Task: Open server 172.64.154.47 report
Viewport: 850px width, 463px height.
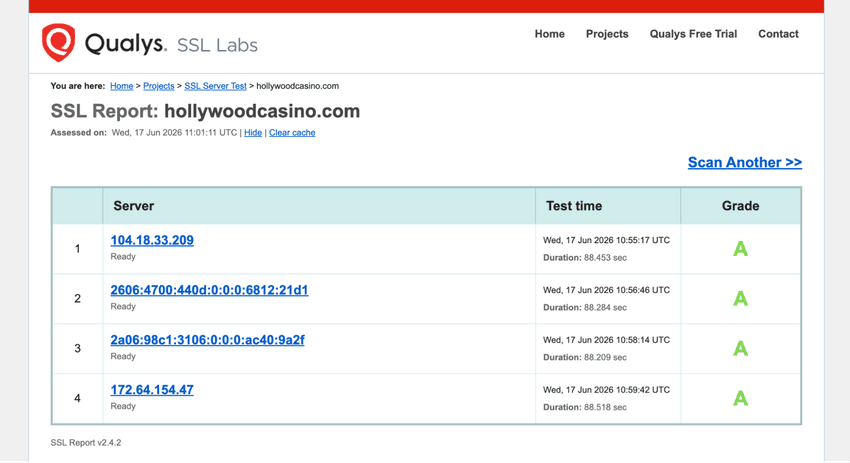Action: [152, 390]
